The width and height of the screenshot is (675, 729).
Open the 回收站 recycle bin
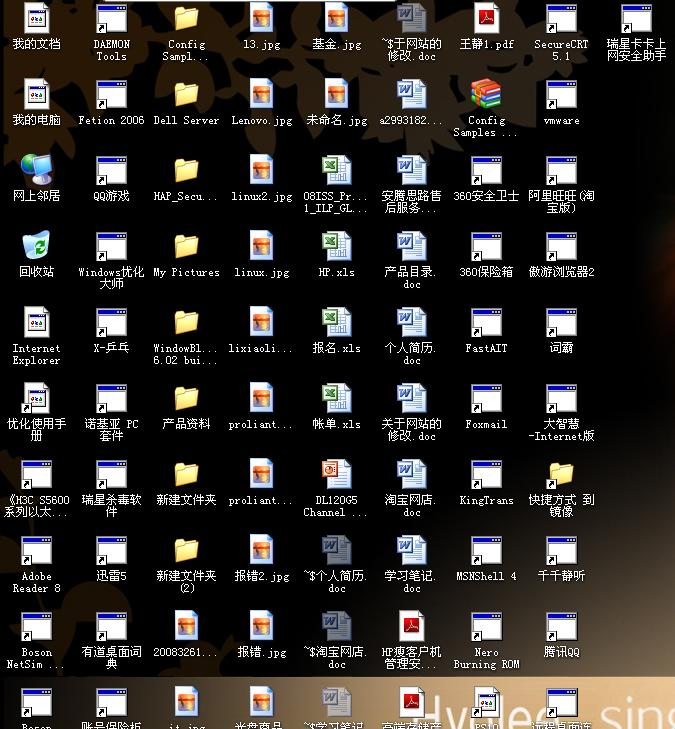pos(37,247)
